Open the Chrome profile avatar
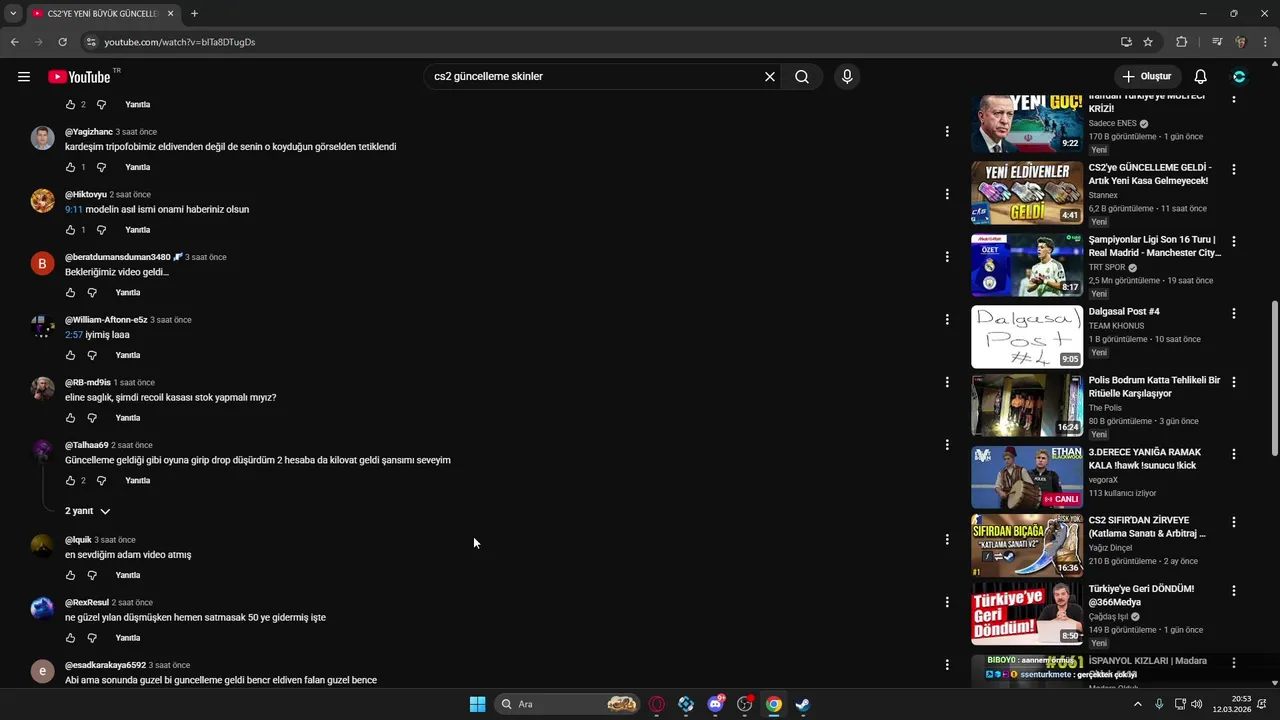 (1241, 42)
